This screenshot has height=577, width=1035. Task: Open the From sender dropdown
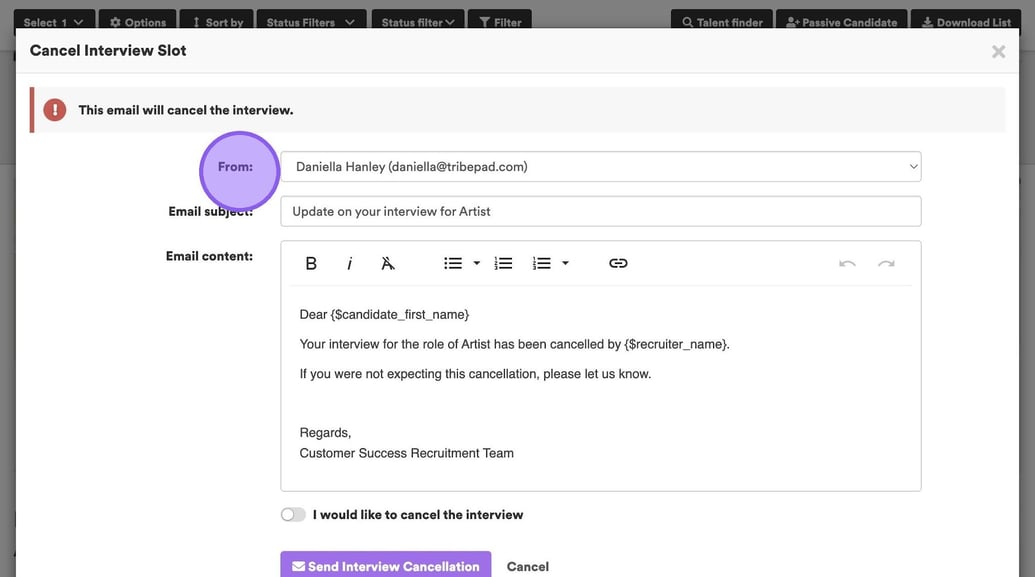pyautogui.click(x=600, y=167)
